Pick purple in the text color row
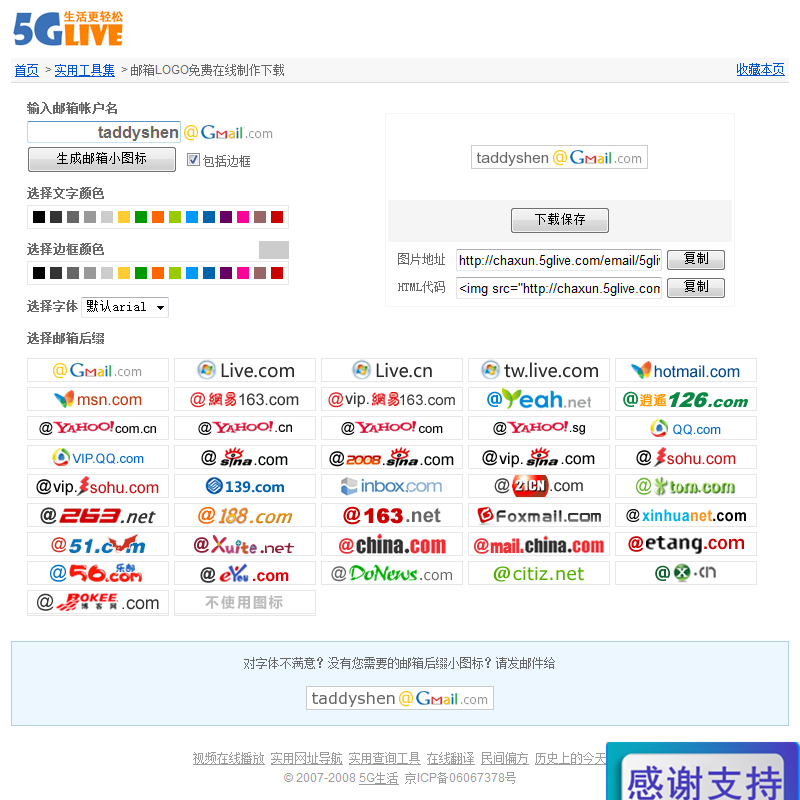 click(x=226, y=217)
